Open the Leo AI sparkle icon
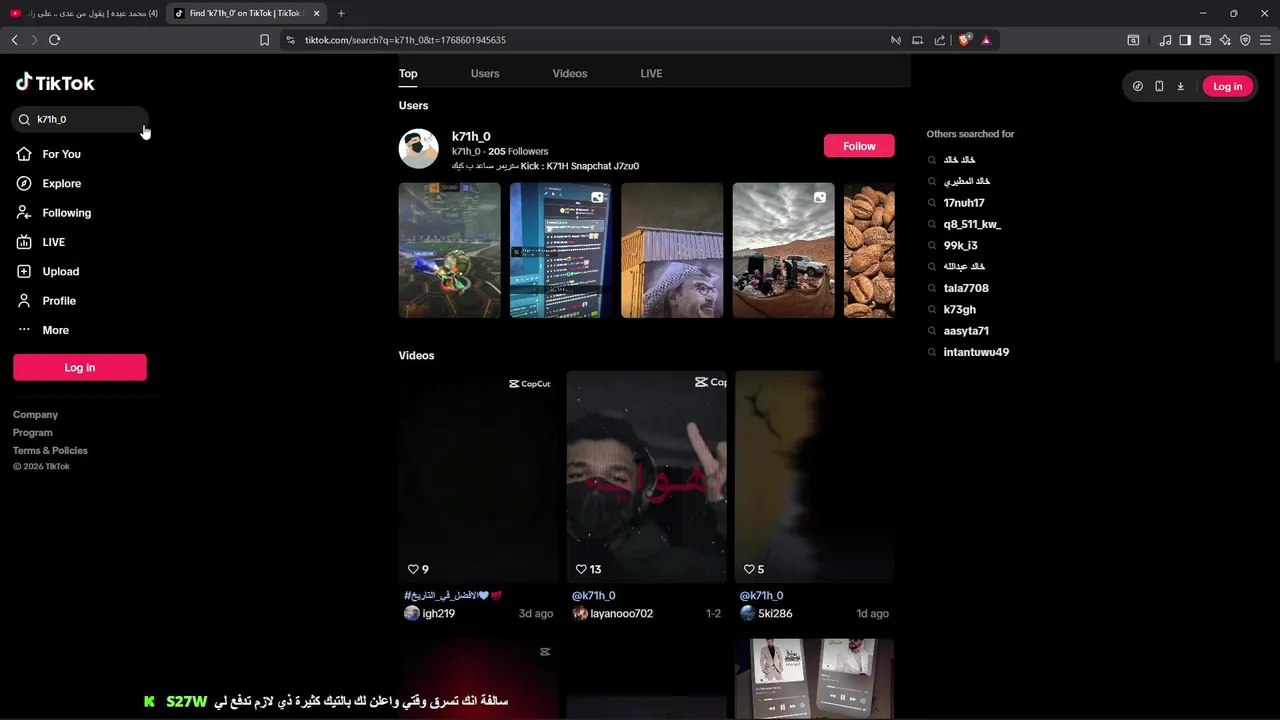The height and width of the screenshot is (720, 1280). [x=1225, y=40]
